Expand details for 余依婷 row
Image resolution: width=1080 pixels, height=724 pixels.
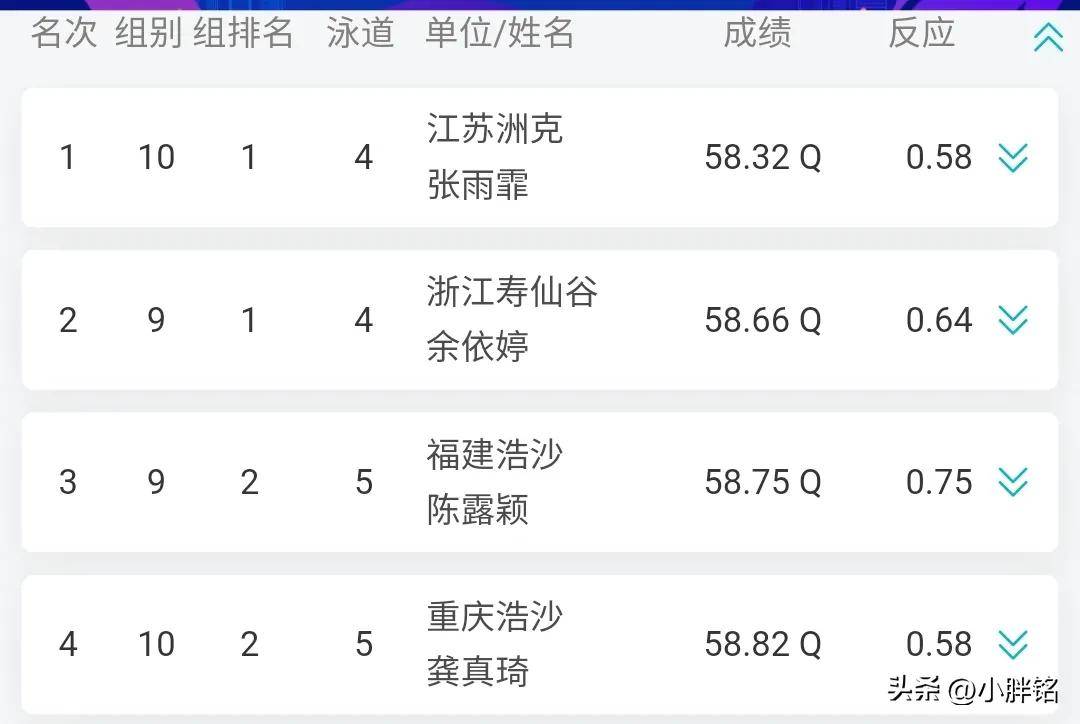1012,320
